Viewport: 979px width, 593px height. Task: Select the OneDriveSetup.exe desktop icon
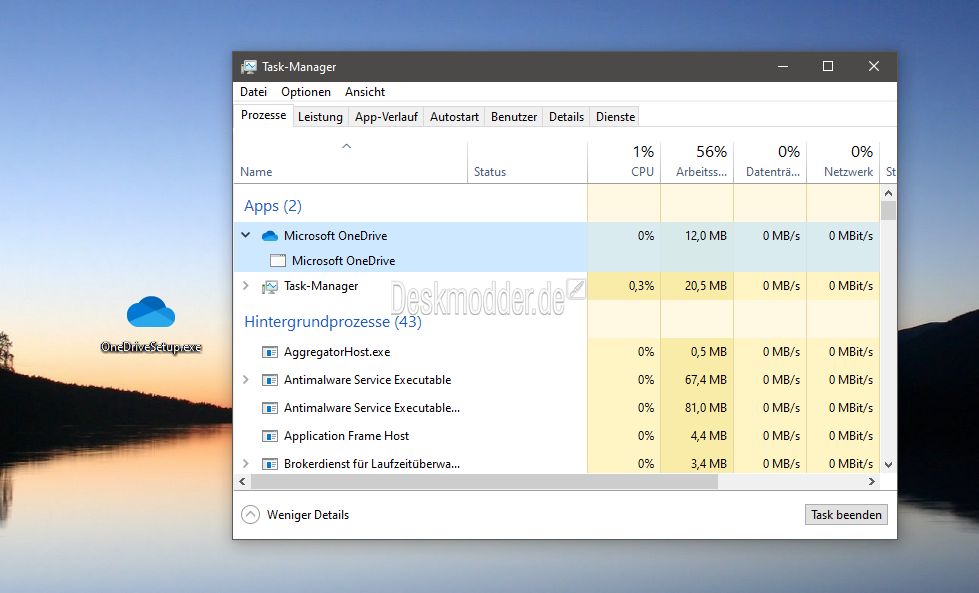pyautogui.click(x=151, y=325)
